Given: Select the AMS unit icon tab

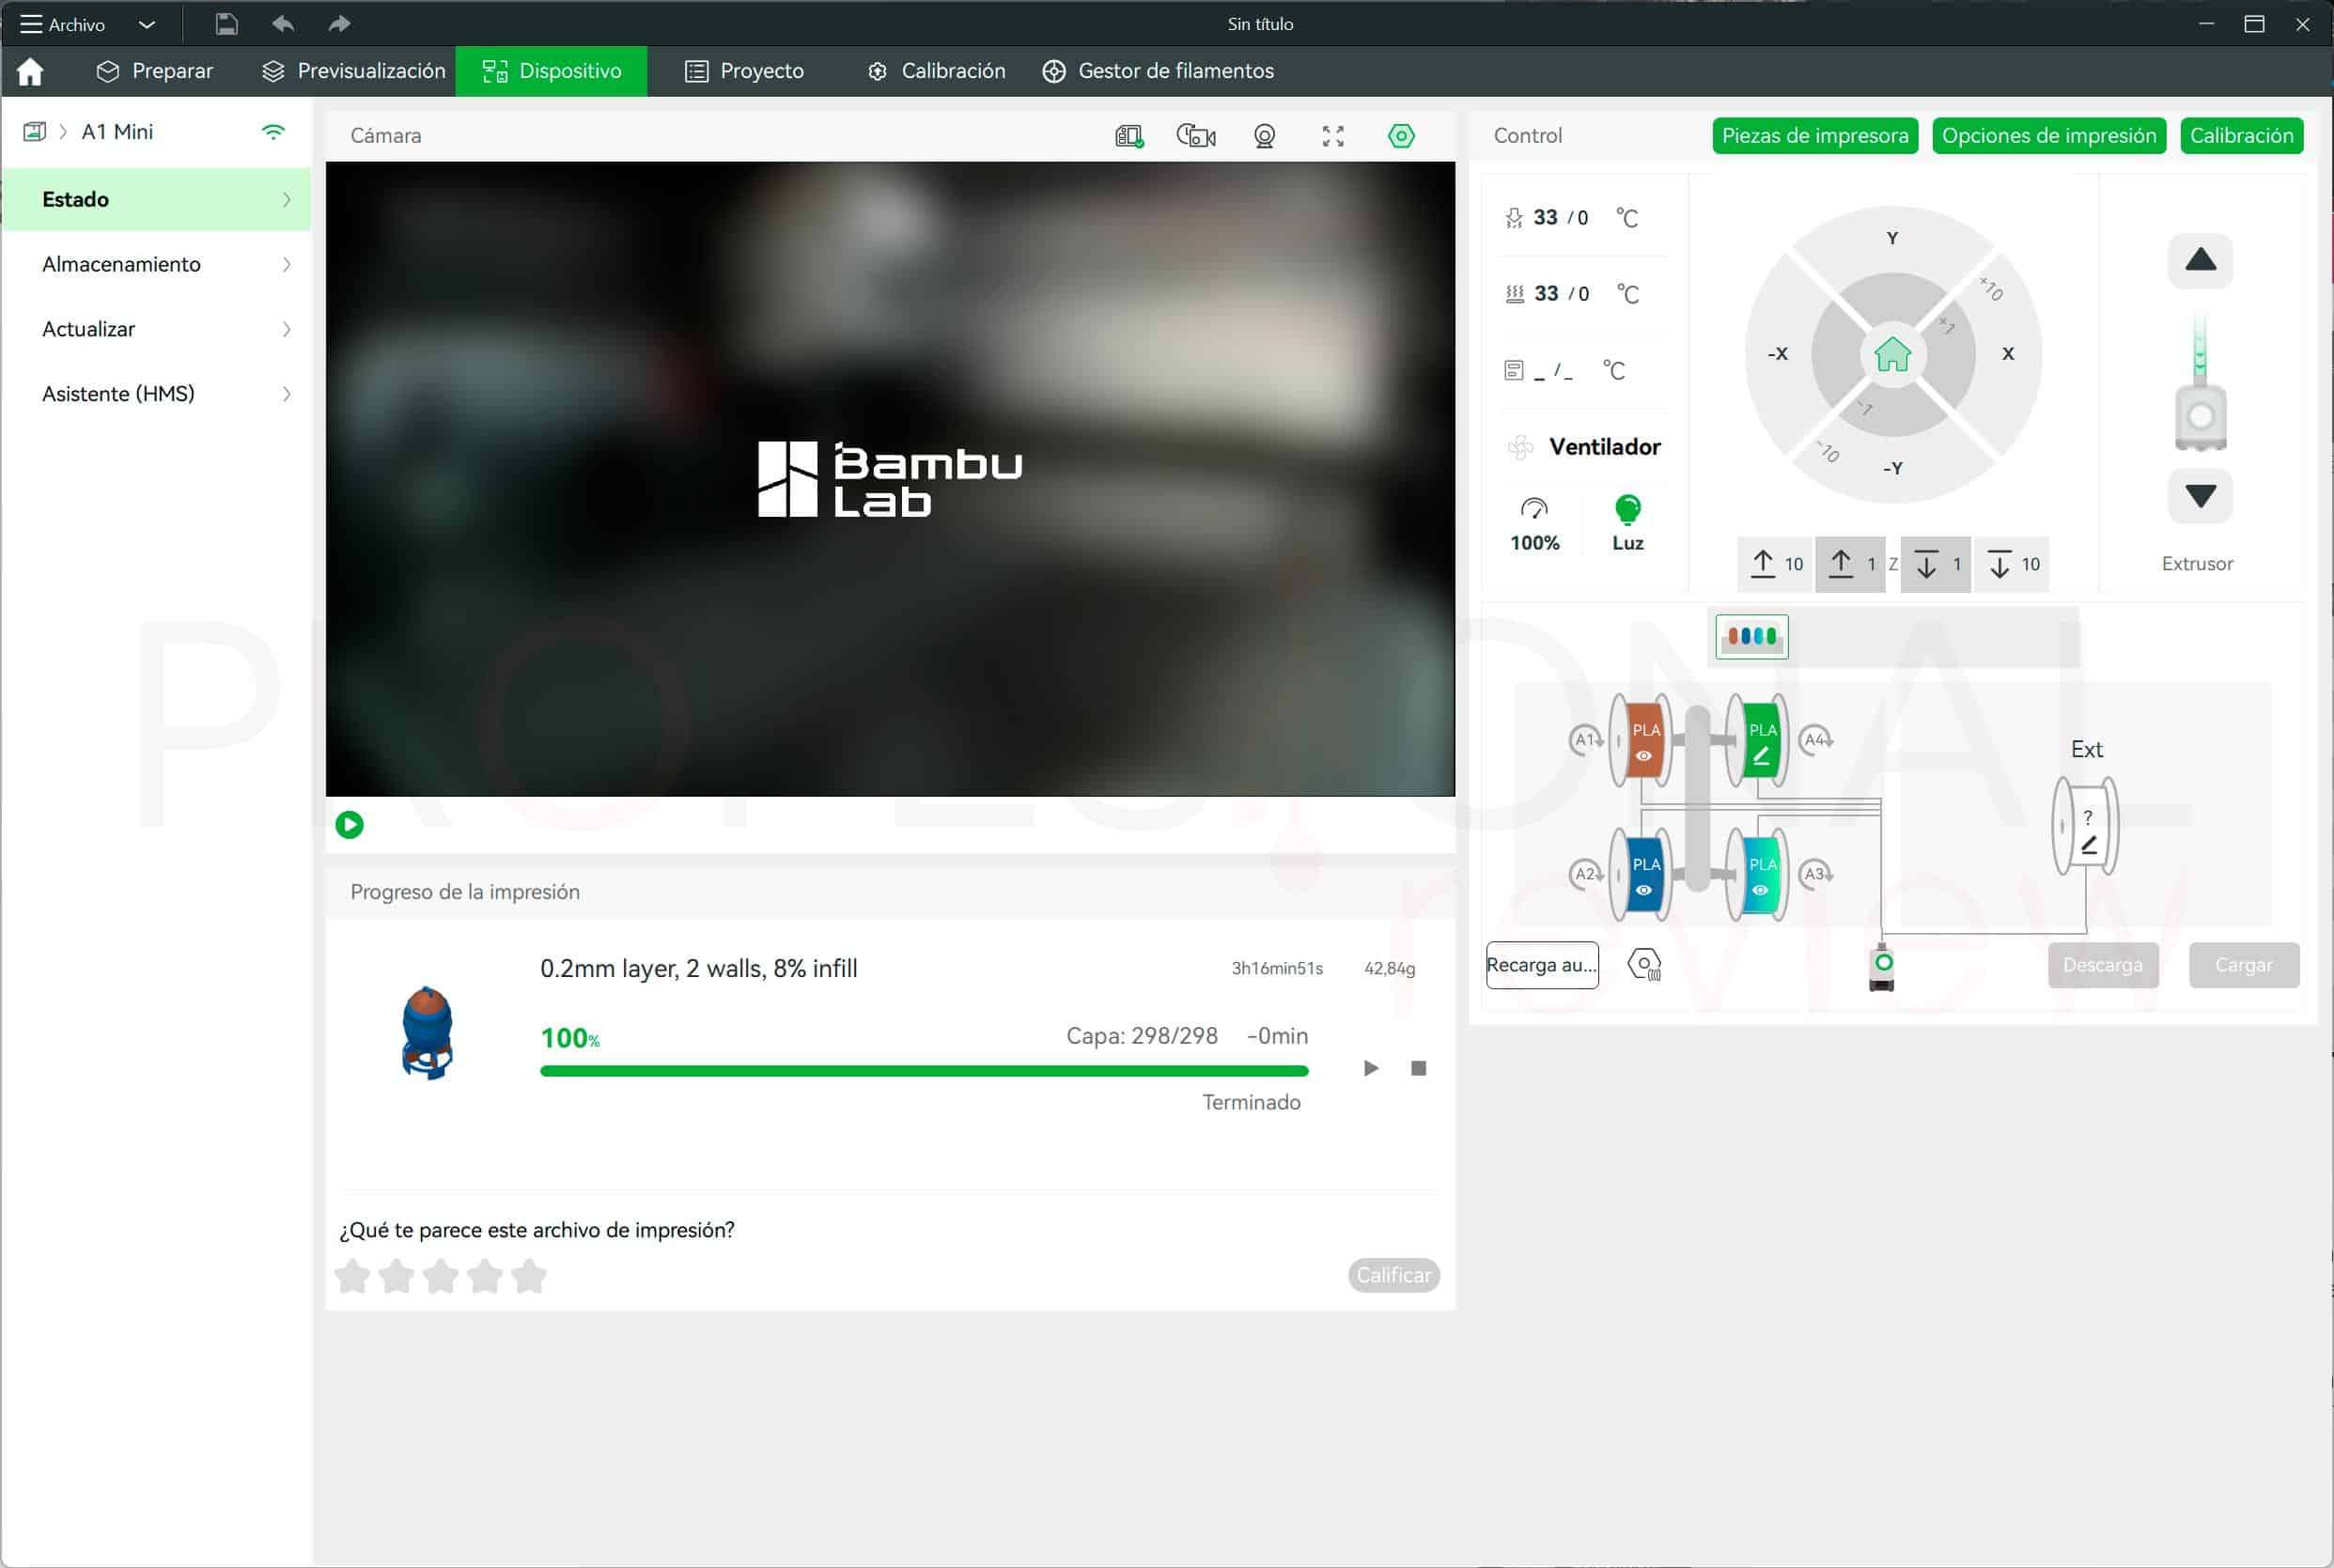Looking at the screenshot, I should pyautogui.click(x=1752, y=636).
